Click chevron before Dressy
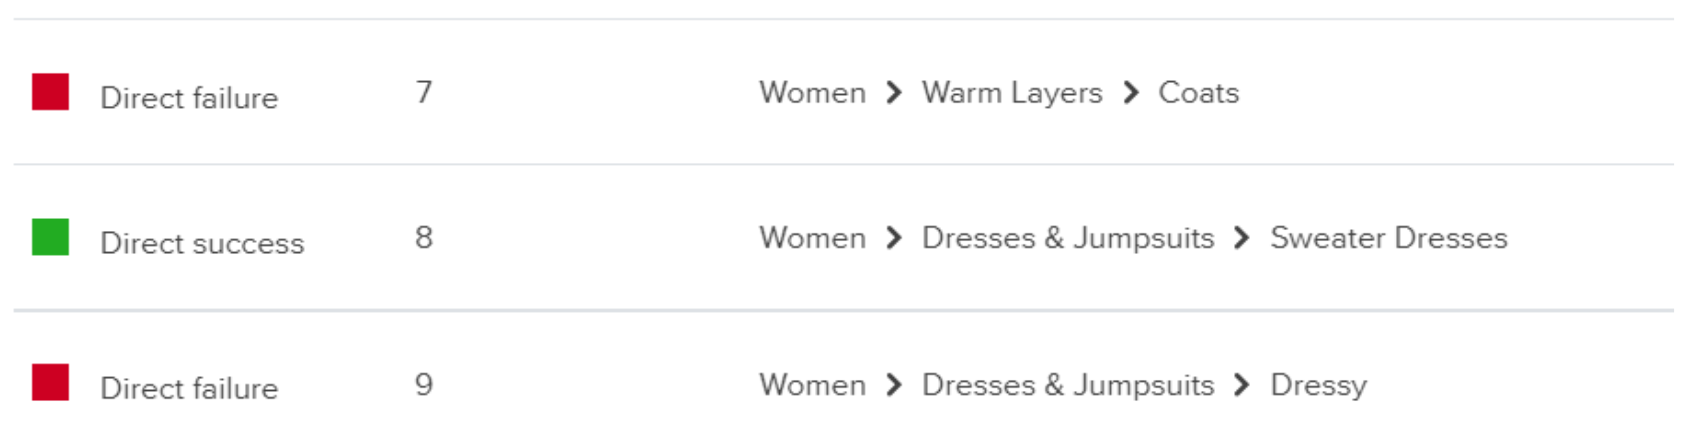Viewport: 1697px width, 447px height. pyautogui.click(x=1242, y=385)
